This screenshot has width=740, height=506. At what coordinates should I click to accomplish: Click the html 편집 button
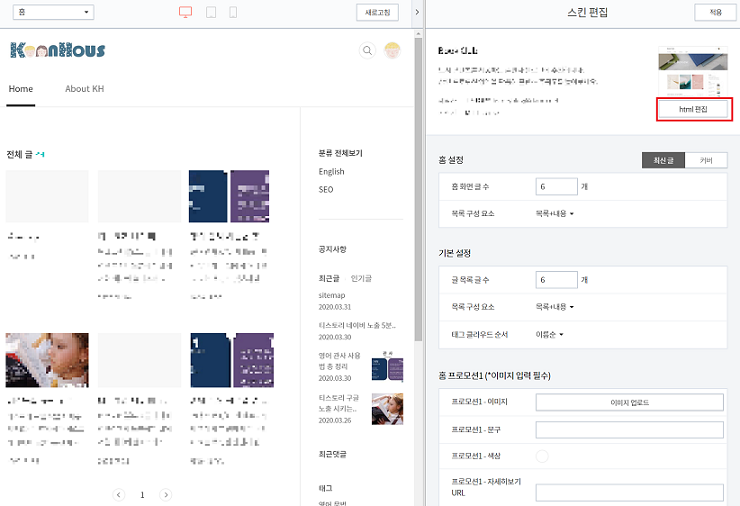[693, 109]
